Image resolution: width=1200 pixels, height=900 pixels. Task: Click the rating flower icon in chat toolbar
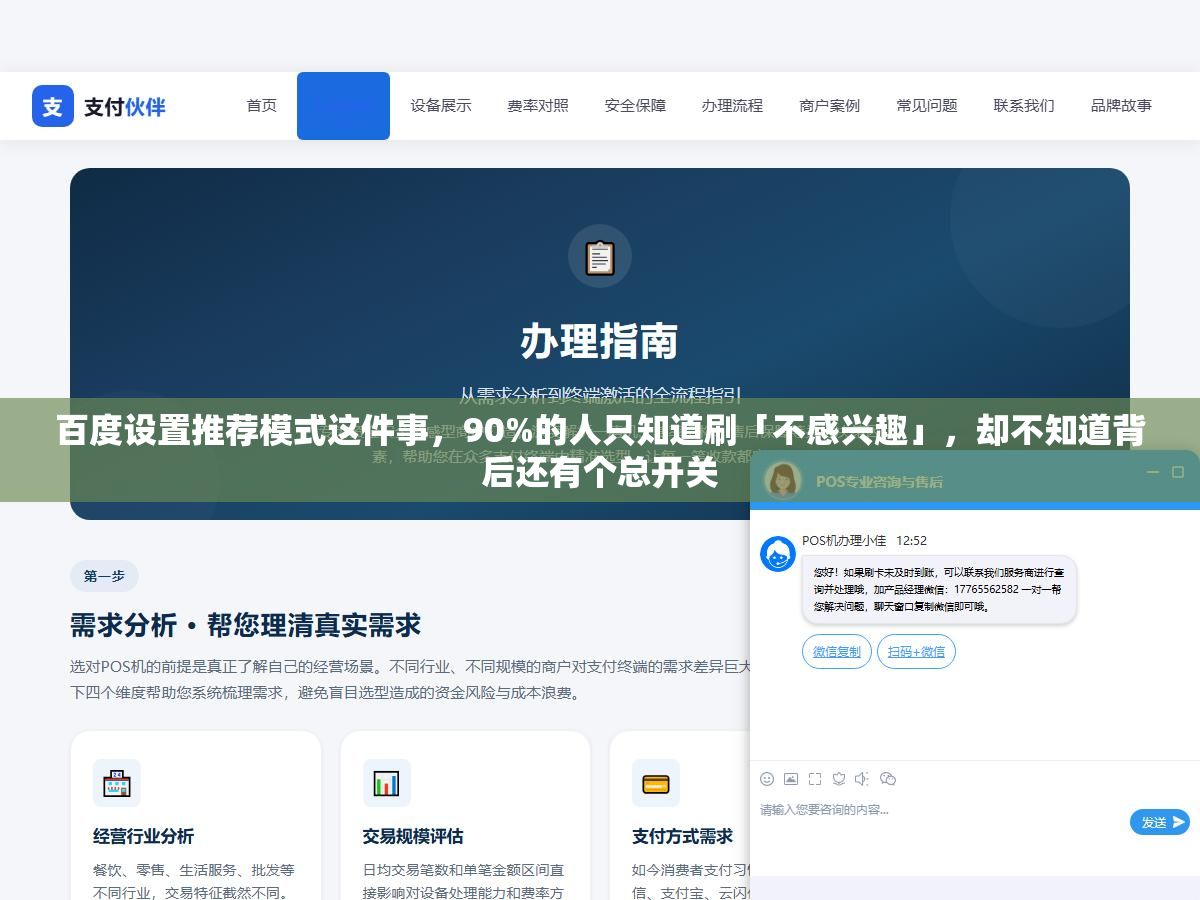(x=839, y=778)
